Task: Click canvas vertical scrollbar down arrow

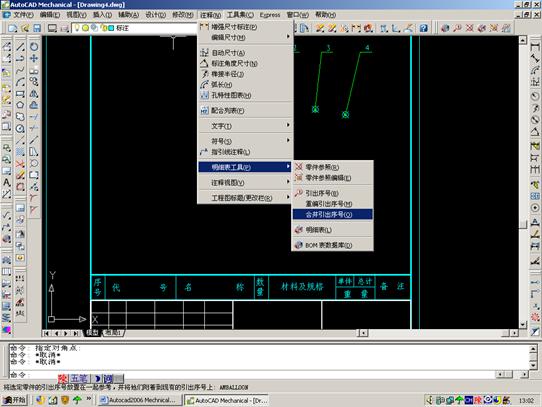Action: pos(523,324)
